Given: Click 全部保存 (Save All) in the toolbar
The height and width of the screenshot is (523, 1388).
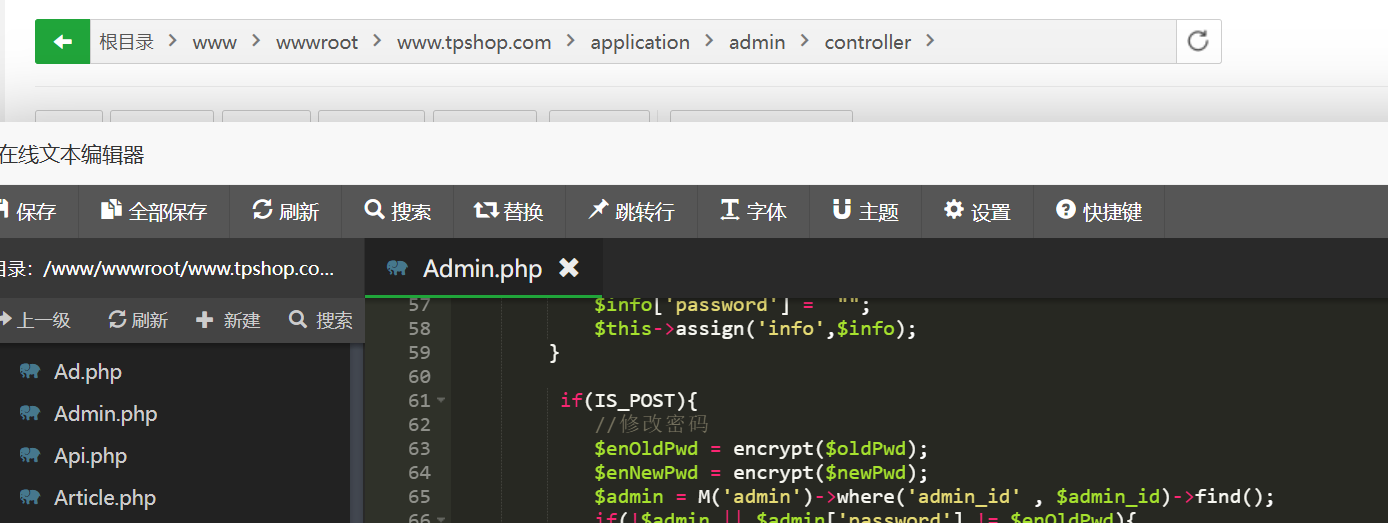Looking at the screenshot, I should (x=155, y=212).
